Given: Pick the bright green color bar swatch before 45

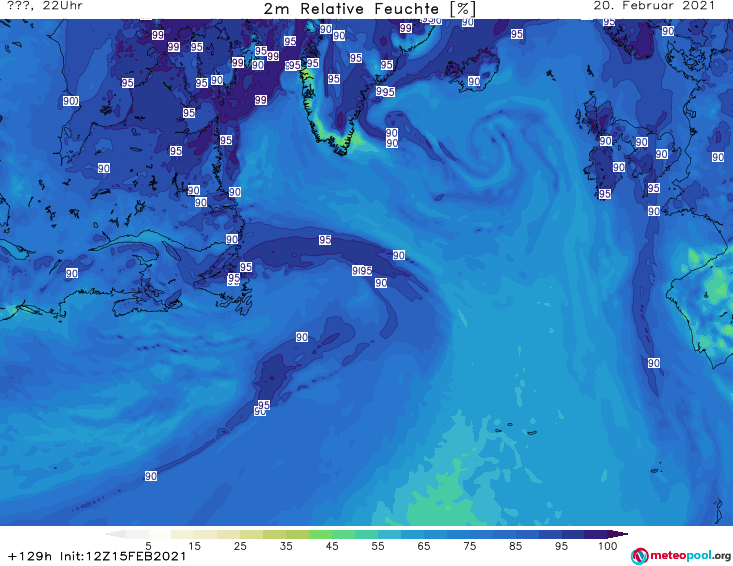Looking at the screenshot, I should (320, 534).
